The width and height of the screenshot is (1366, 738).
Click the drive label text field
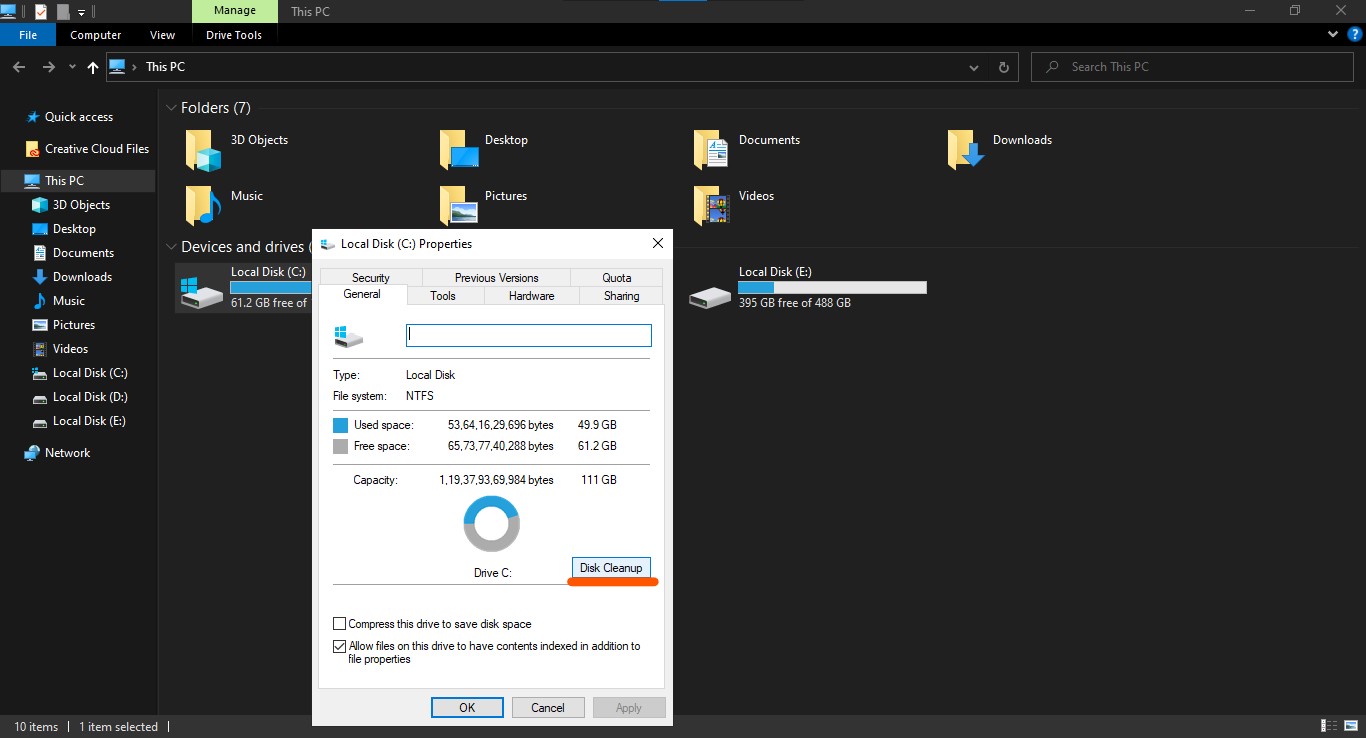coord(529,335)
